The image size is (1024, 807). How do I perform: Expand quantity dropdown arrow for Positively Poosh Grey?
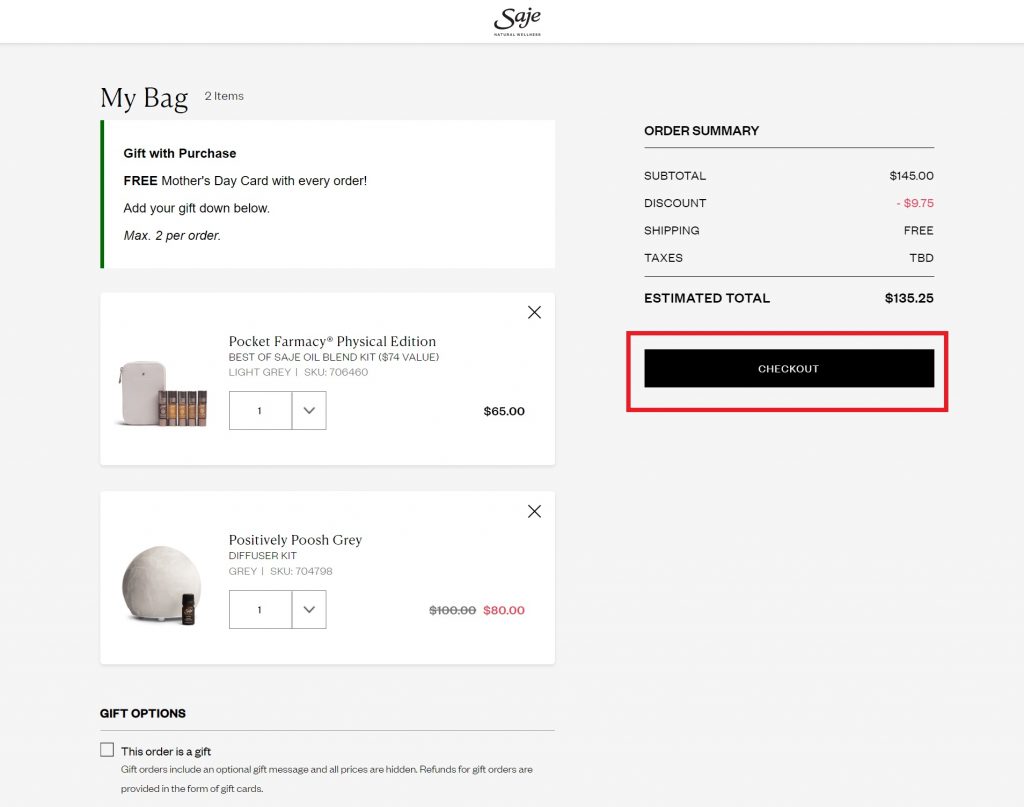point(309,609)
